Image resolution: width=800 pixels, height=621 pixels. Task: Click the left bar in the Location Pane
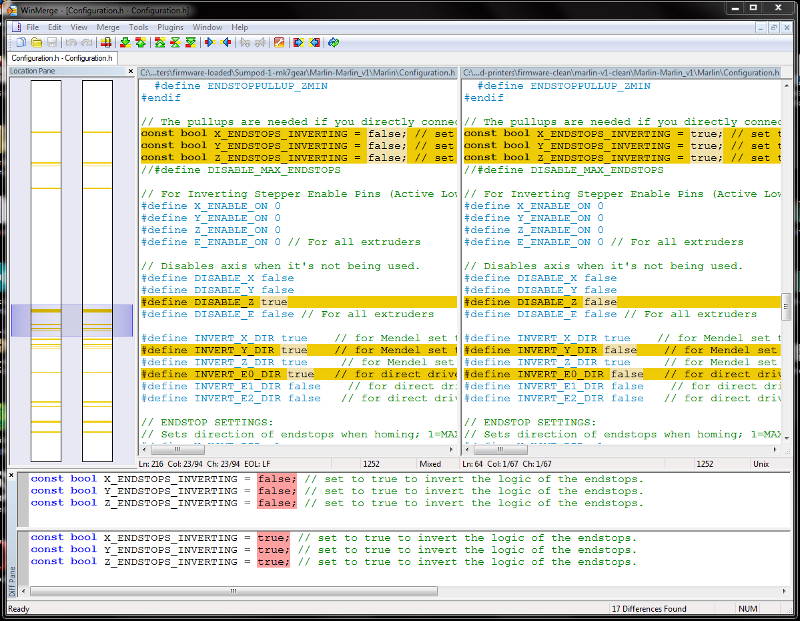pos(46,270)
